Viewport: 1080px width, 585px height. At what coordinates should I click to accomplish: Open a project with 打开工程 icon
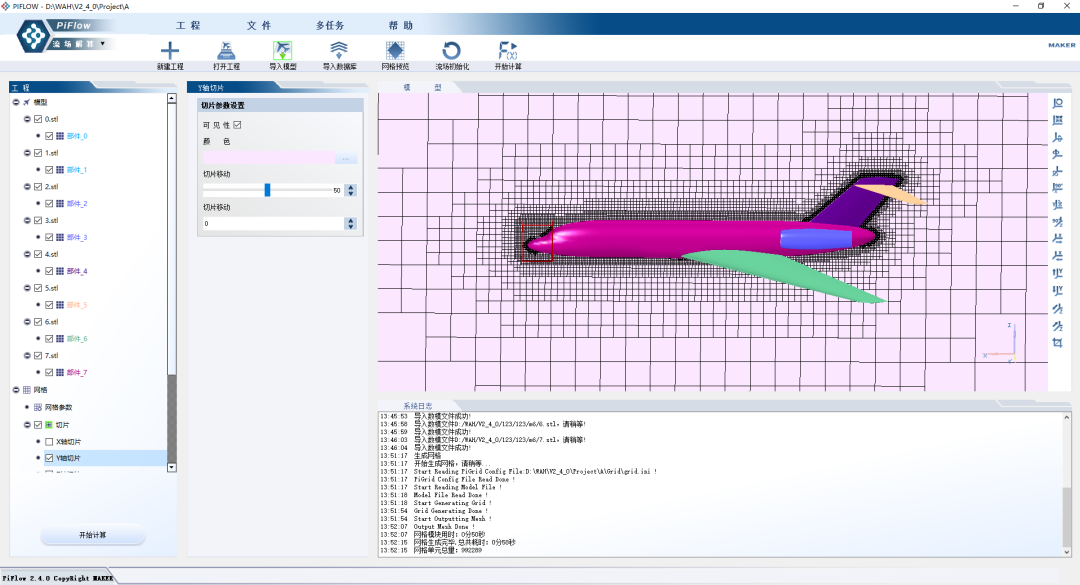226,51
